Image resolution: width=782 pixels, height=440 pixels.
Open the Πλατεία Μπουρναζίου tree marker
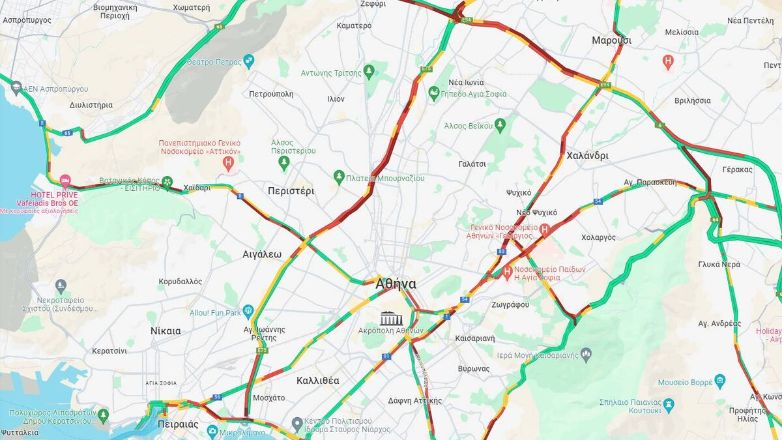point(339,177)
